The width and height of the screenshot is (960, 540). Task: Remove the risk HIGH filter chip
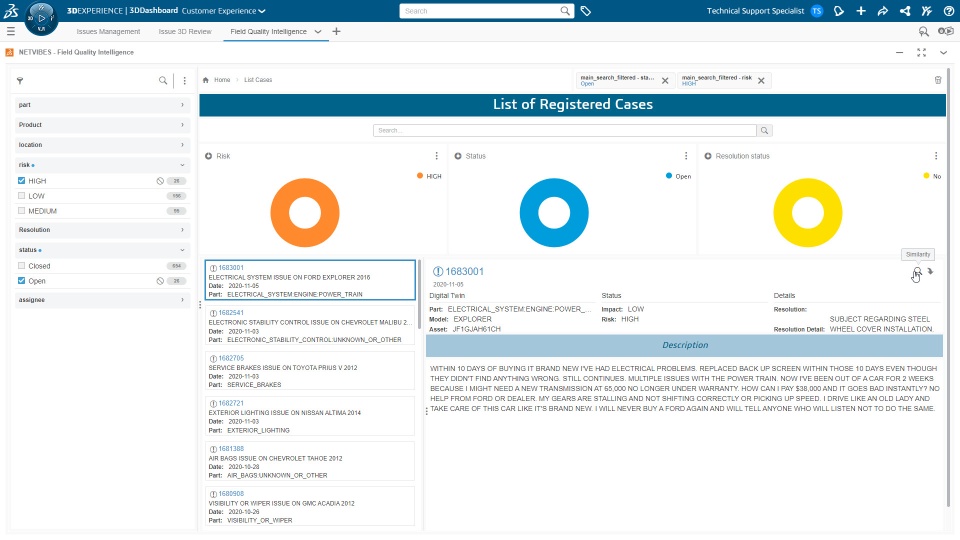pos(761,80)
